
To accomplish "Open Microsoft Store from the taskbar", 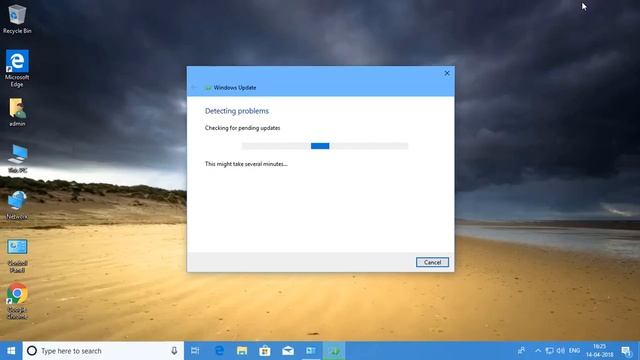I will (x=265, y=351).
